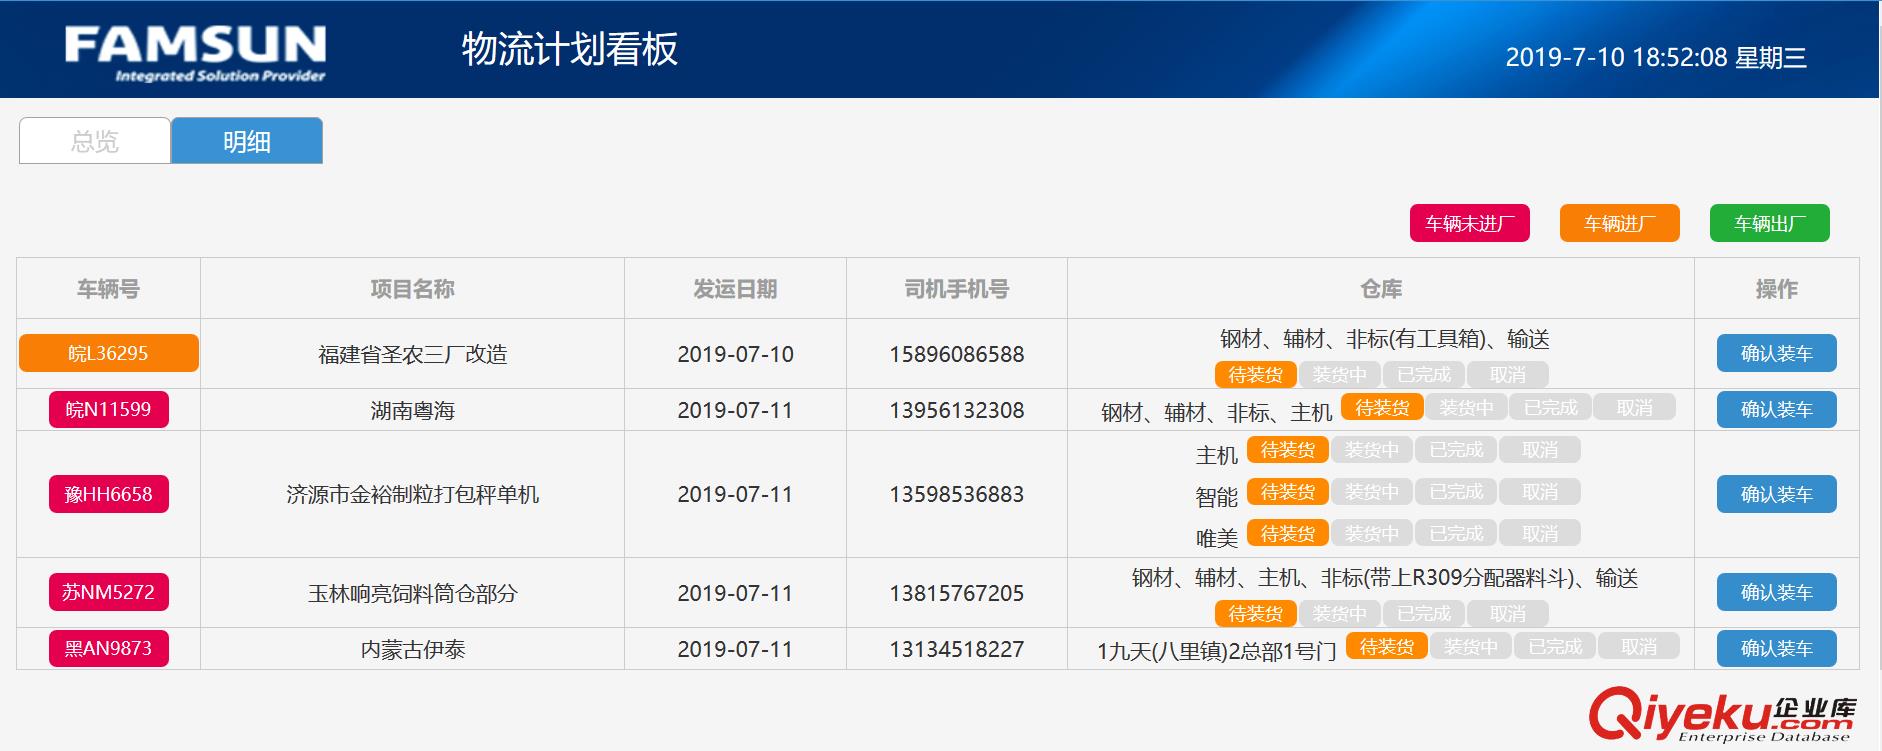Set 装货中 status for 玉林响亮饲料筒仓部分 row
This screenshot has height=751, width=1882.
(x=1339, y=614)
